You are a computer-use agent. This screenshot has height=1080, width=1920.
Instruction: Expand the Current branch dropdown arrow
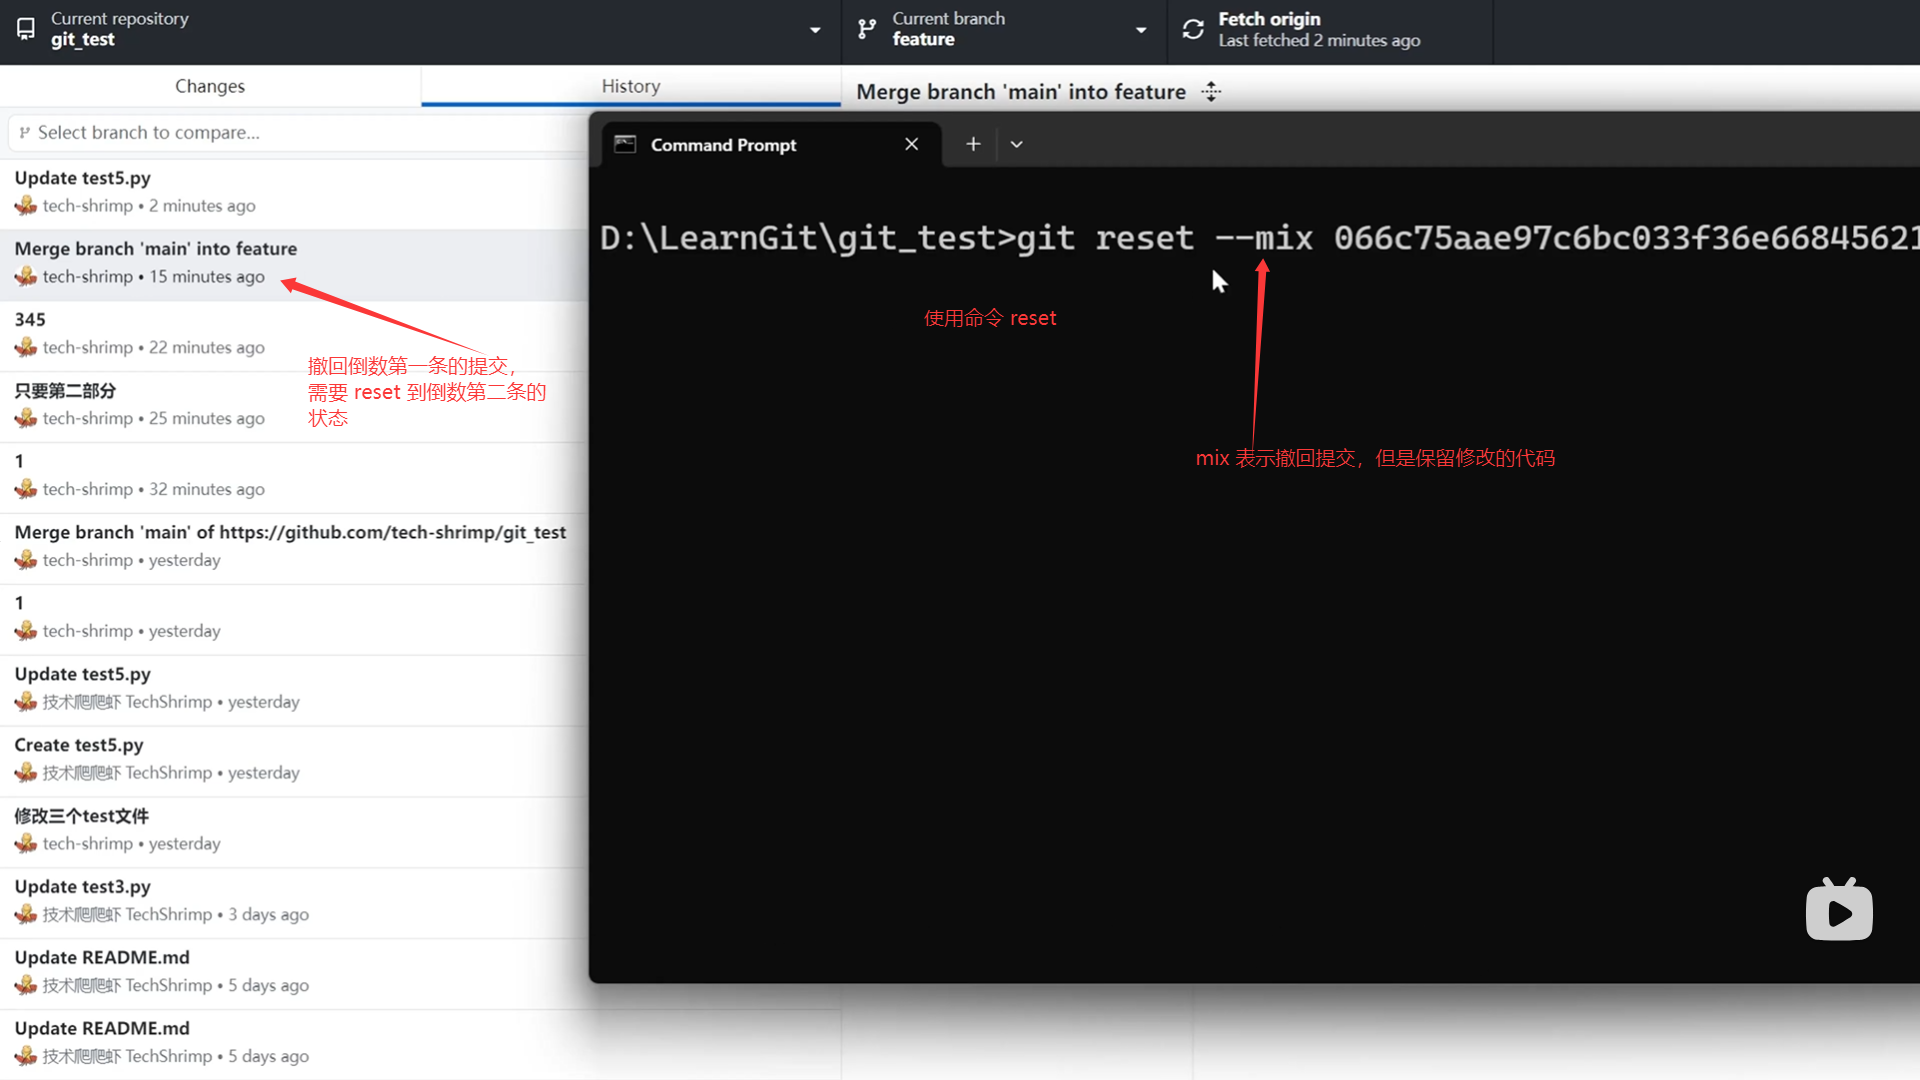click(x=1141, y=30)
